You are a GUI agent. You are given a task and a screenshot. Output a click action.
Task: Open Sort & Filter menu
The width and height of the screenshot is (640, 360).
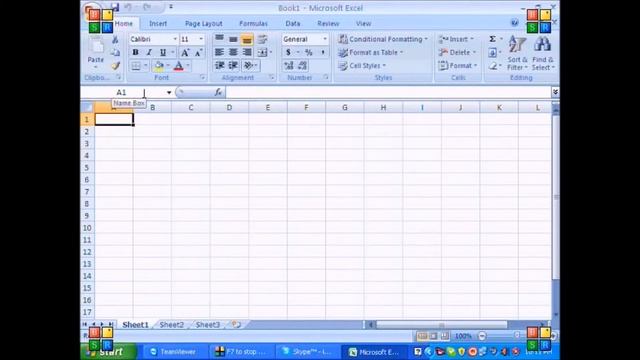tap(517, 53)
